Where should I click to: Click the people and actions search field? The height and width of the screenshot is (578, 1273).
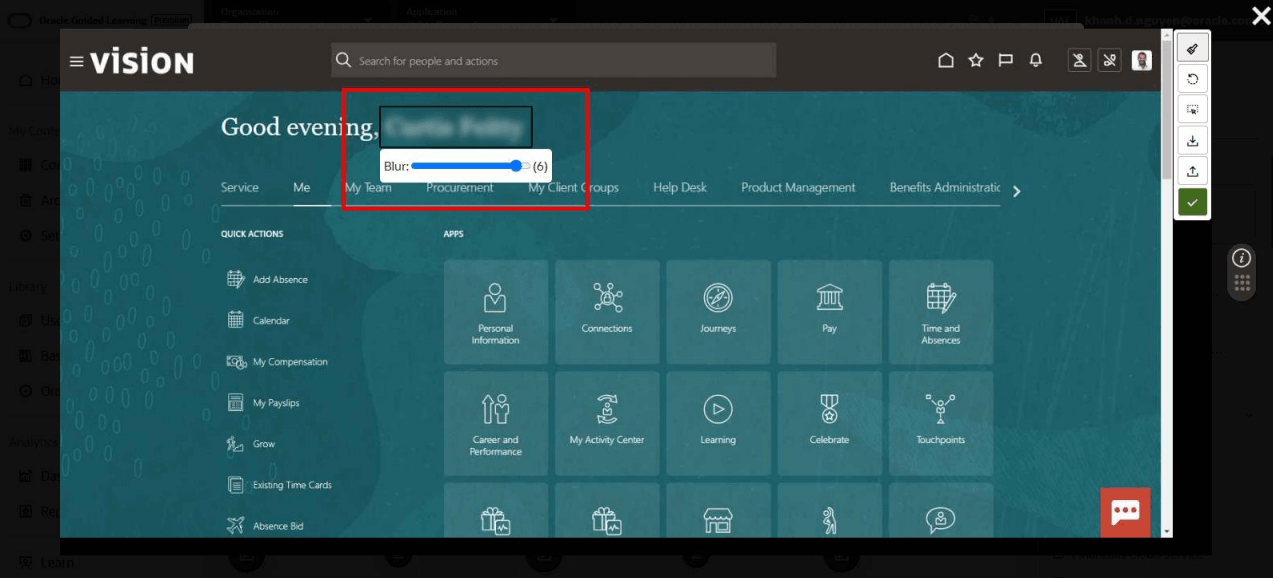pos(553,60)
